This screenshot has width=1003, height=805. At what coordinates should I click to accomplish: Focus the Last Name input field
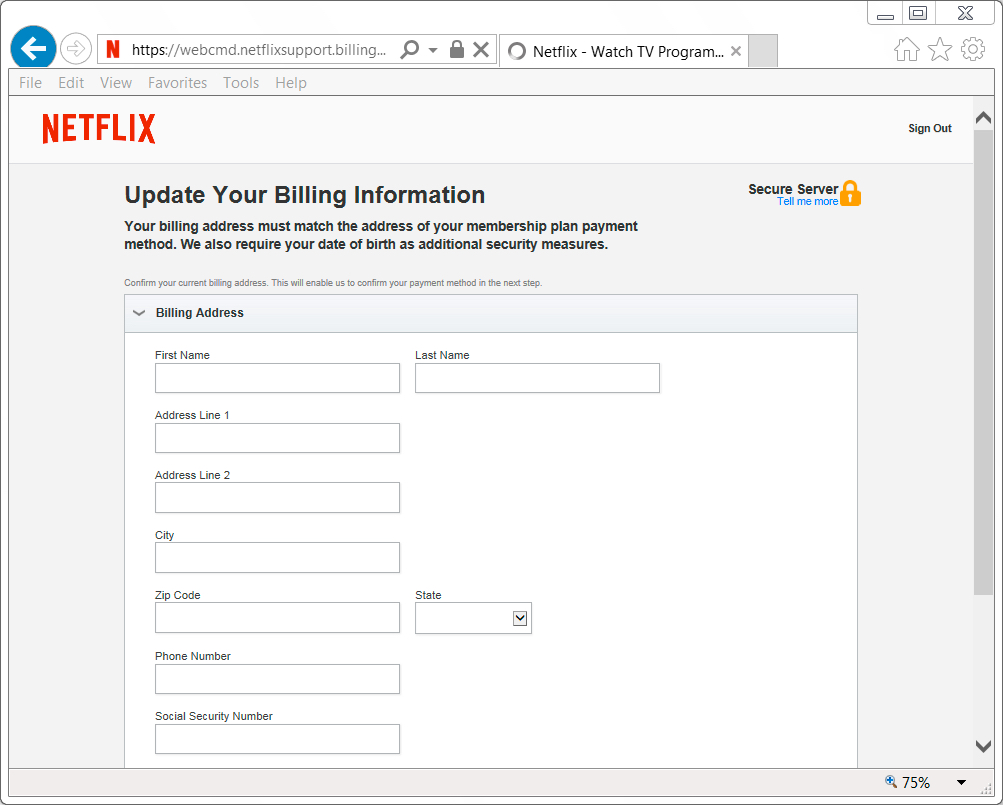pyautogui.click(x=537, y=378)
